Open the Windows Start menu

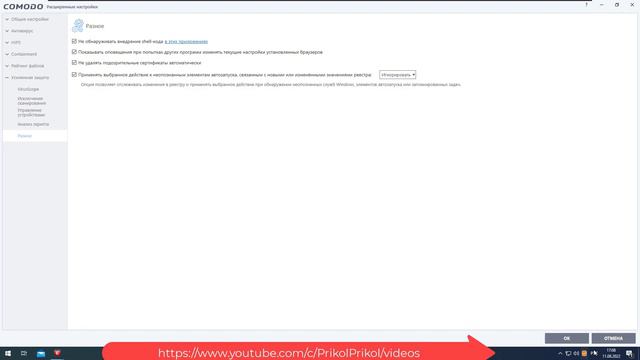8,353
